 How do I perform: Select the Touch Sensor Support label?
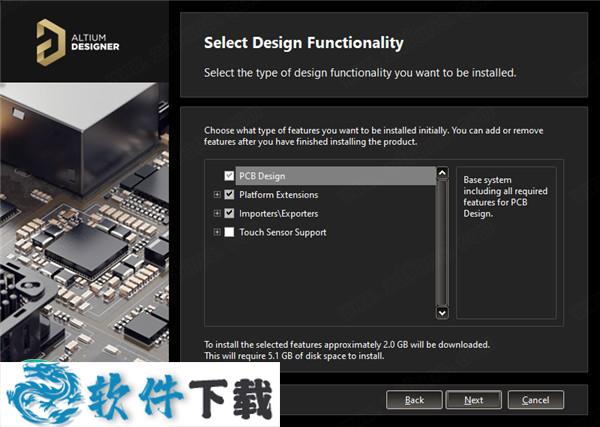[x=283, y=232]
